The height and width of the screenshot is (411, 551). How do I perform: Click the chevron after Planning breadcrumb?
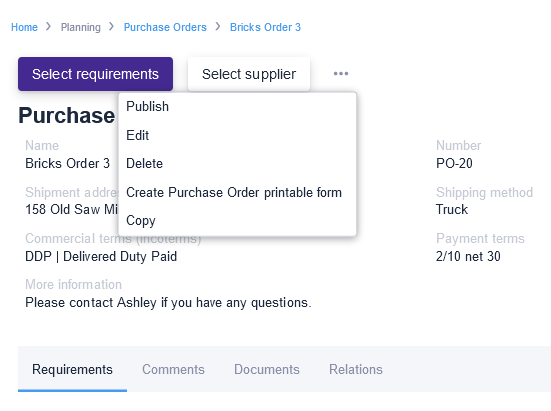(x=111, y=27)
